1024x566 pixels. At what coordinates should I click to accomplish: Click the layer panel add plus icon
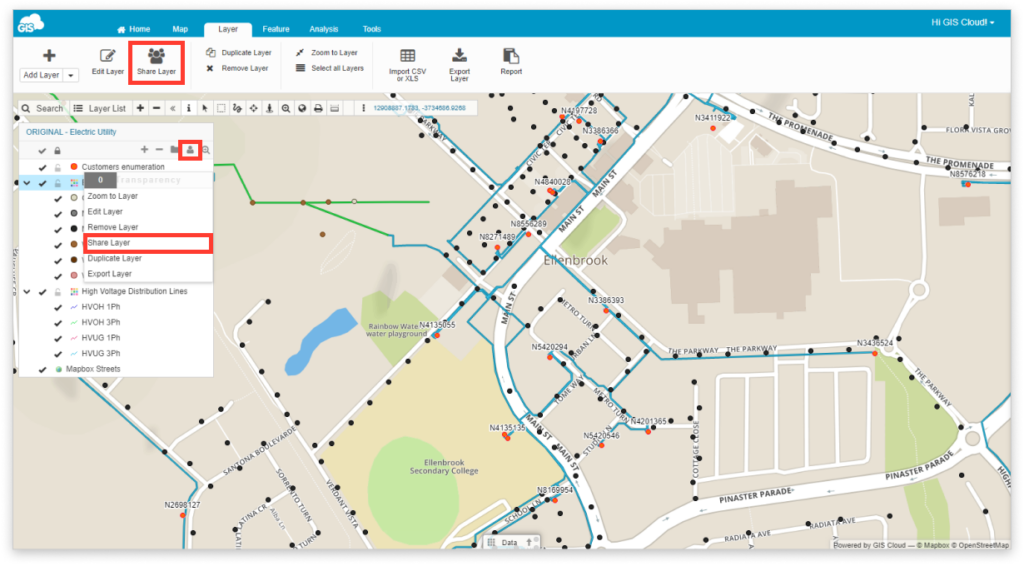[x=144, y=150]
